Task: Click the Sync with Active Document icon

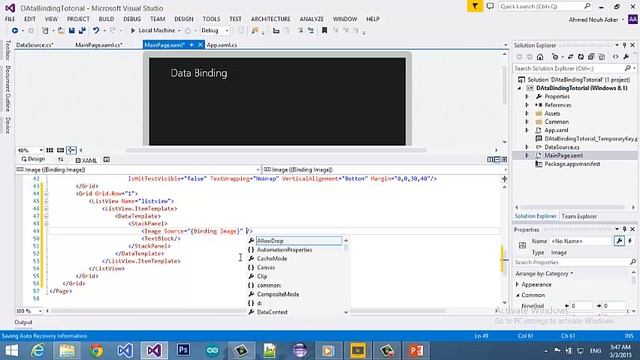Action: tap(570, 57)
